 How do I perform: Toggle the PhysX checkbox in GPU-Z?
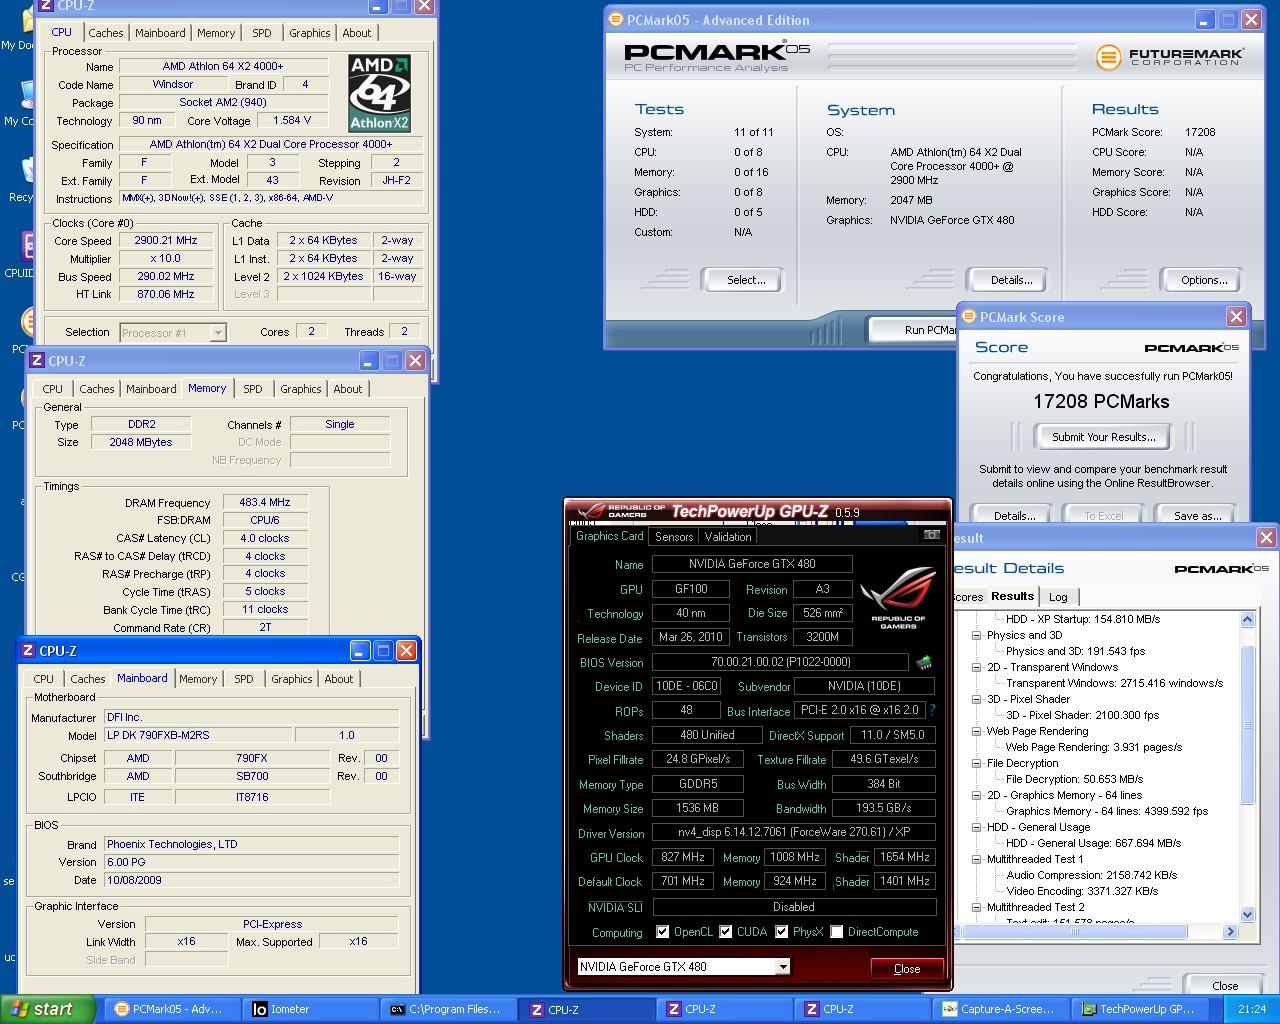pos(782,932)
